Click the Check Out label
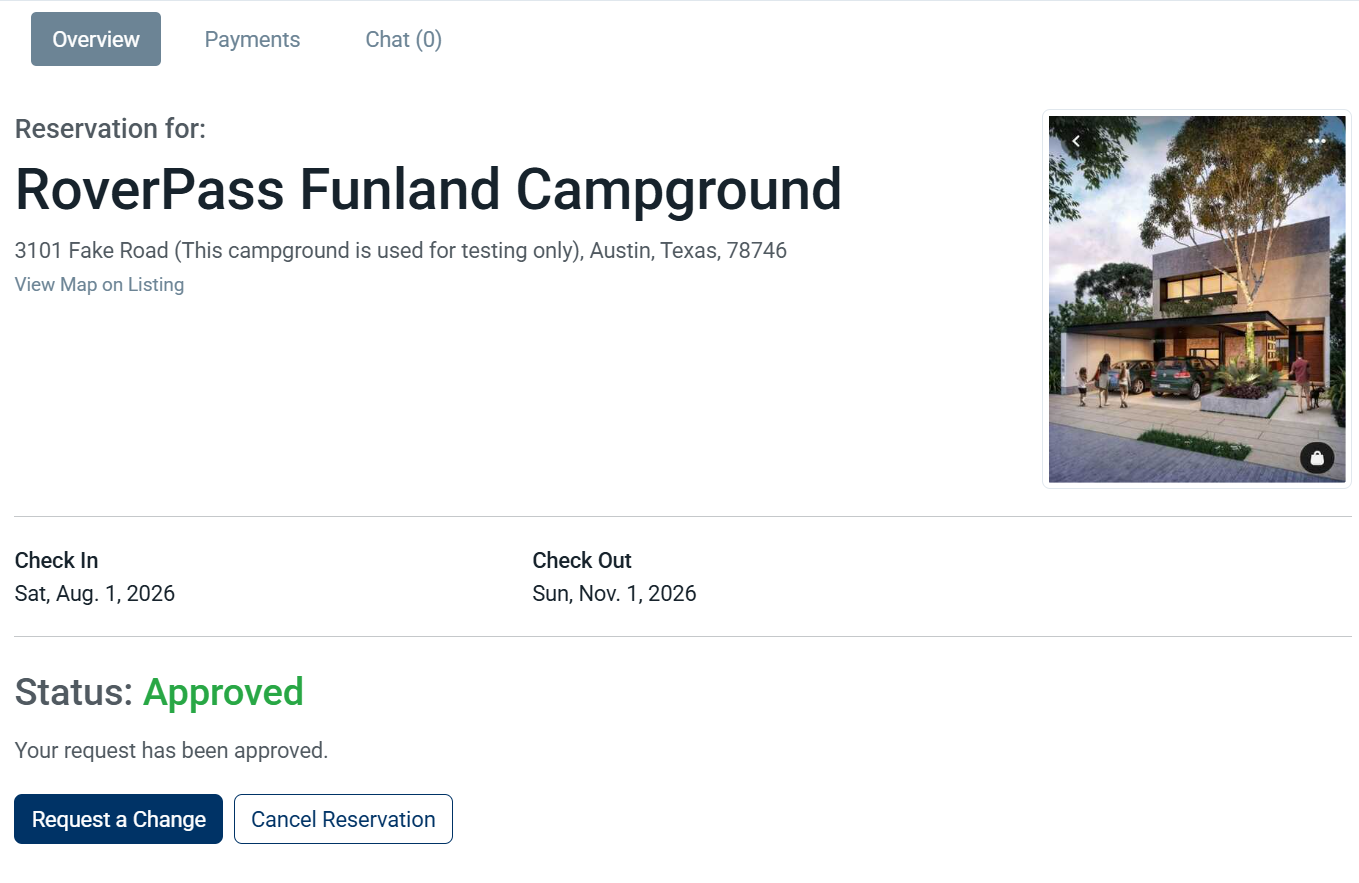 coord(582,560)
